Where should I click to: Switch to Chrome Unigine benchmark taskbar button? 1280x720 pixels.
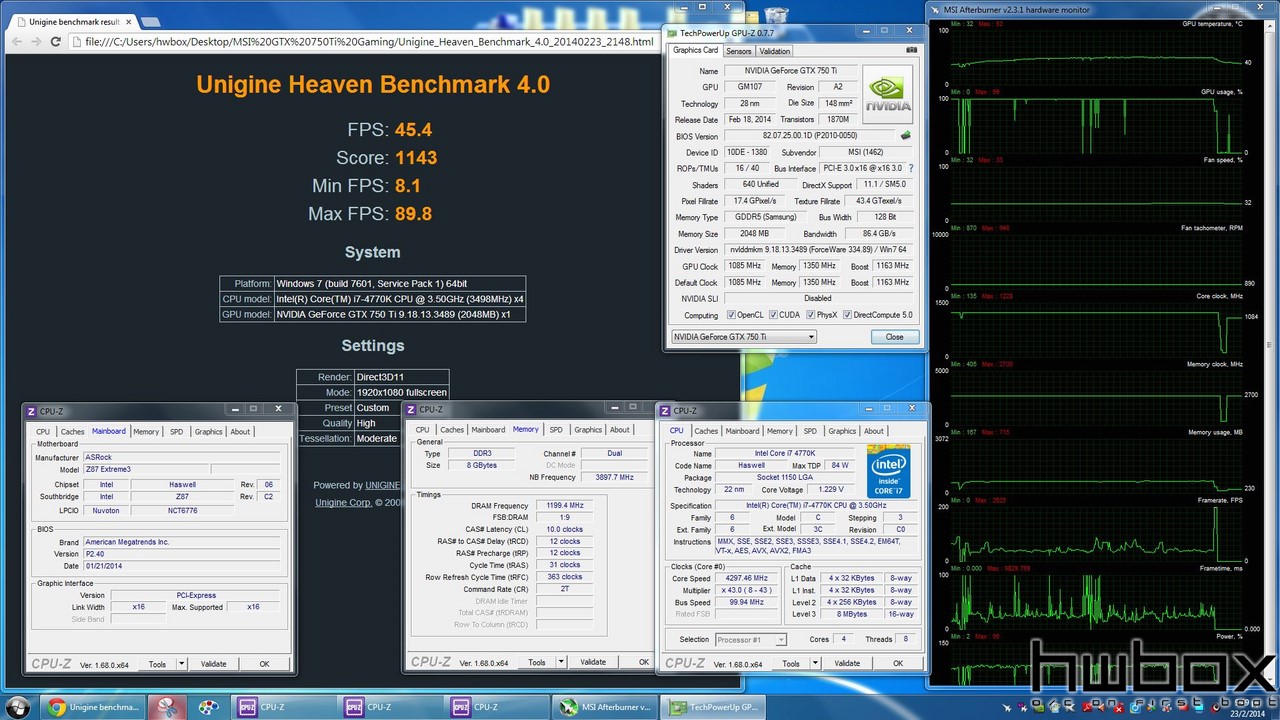(95, 707)
